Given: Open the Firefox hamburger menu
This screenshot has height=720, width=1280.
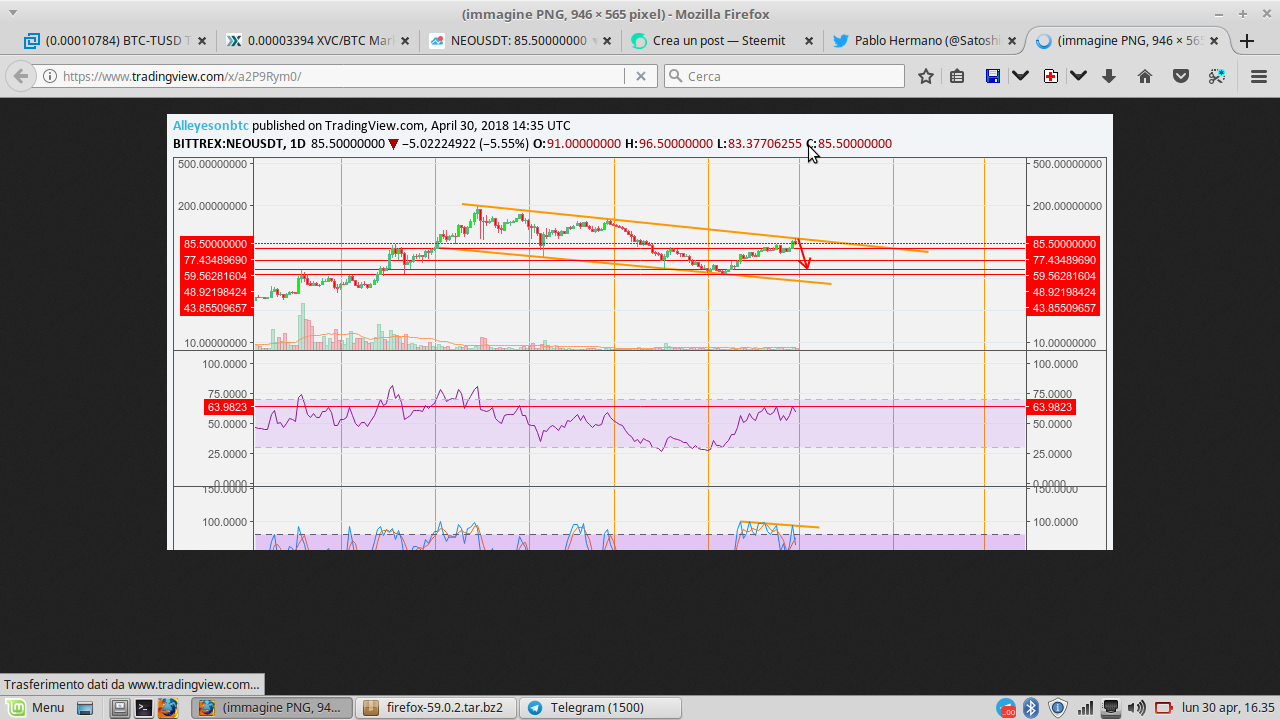Looking at the screenshot, I should point(1259,76).
